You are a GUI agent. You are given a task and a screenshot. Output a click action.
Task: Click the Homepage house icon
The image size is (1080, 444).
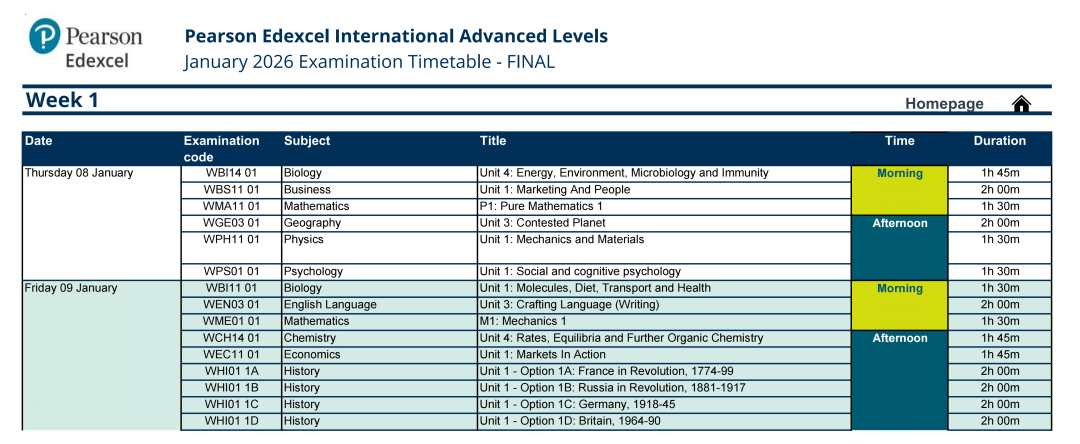coord(1021,104)
